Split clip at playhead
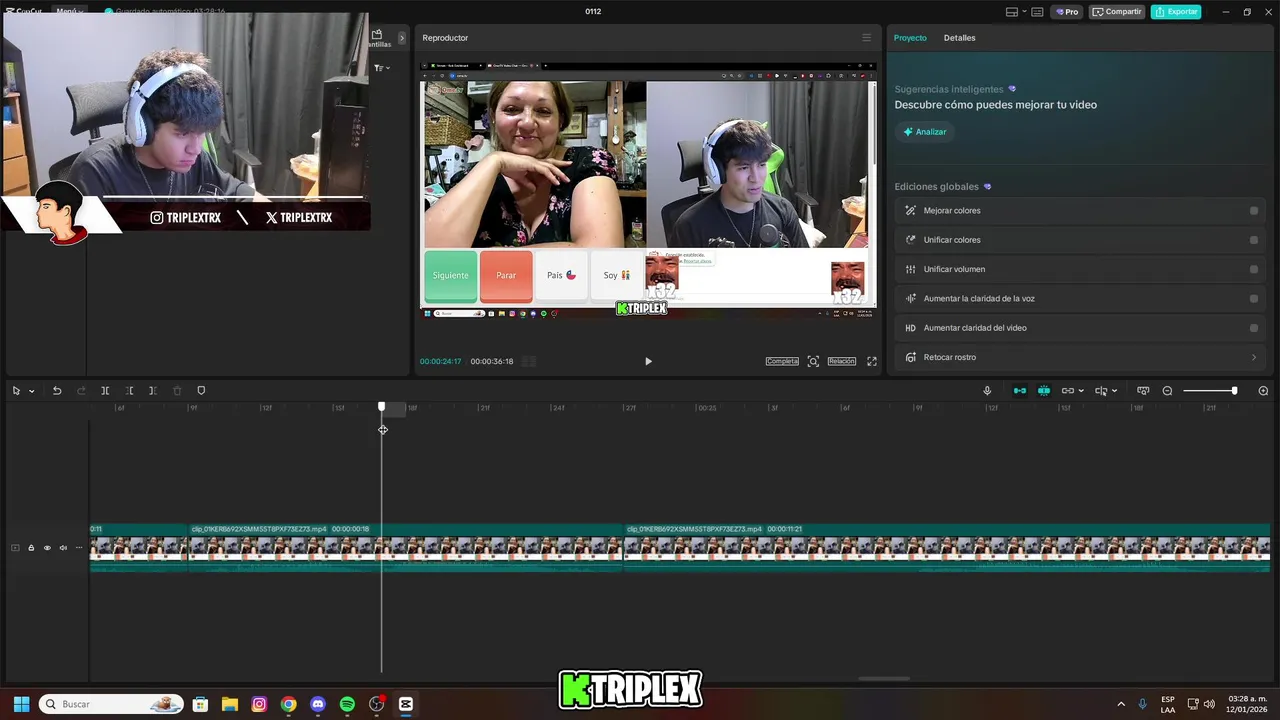1280x720 pixels. click(105, 391)
